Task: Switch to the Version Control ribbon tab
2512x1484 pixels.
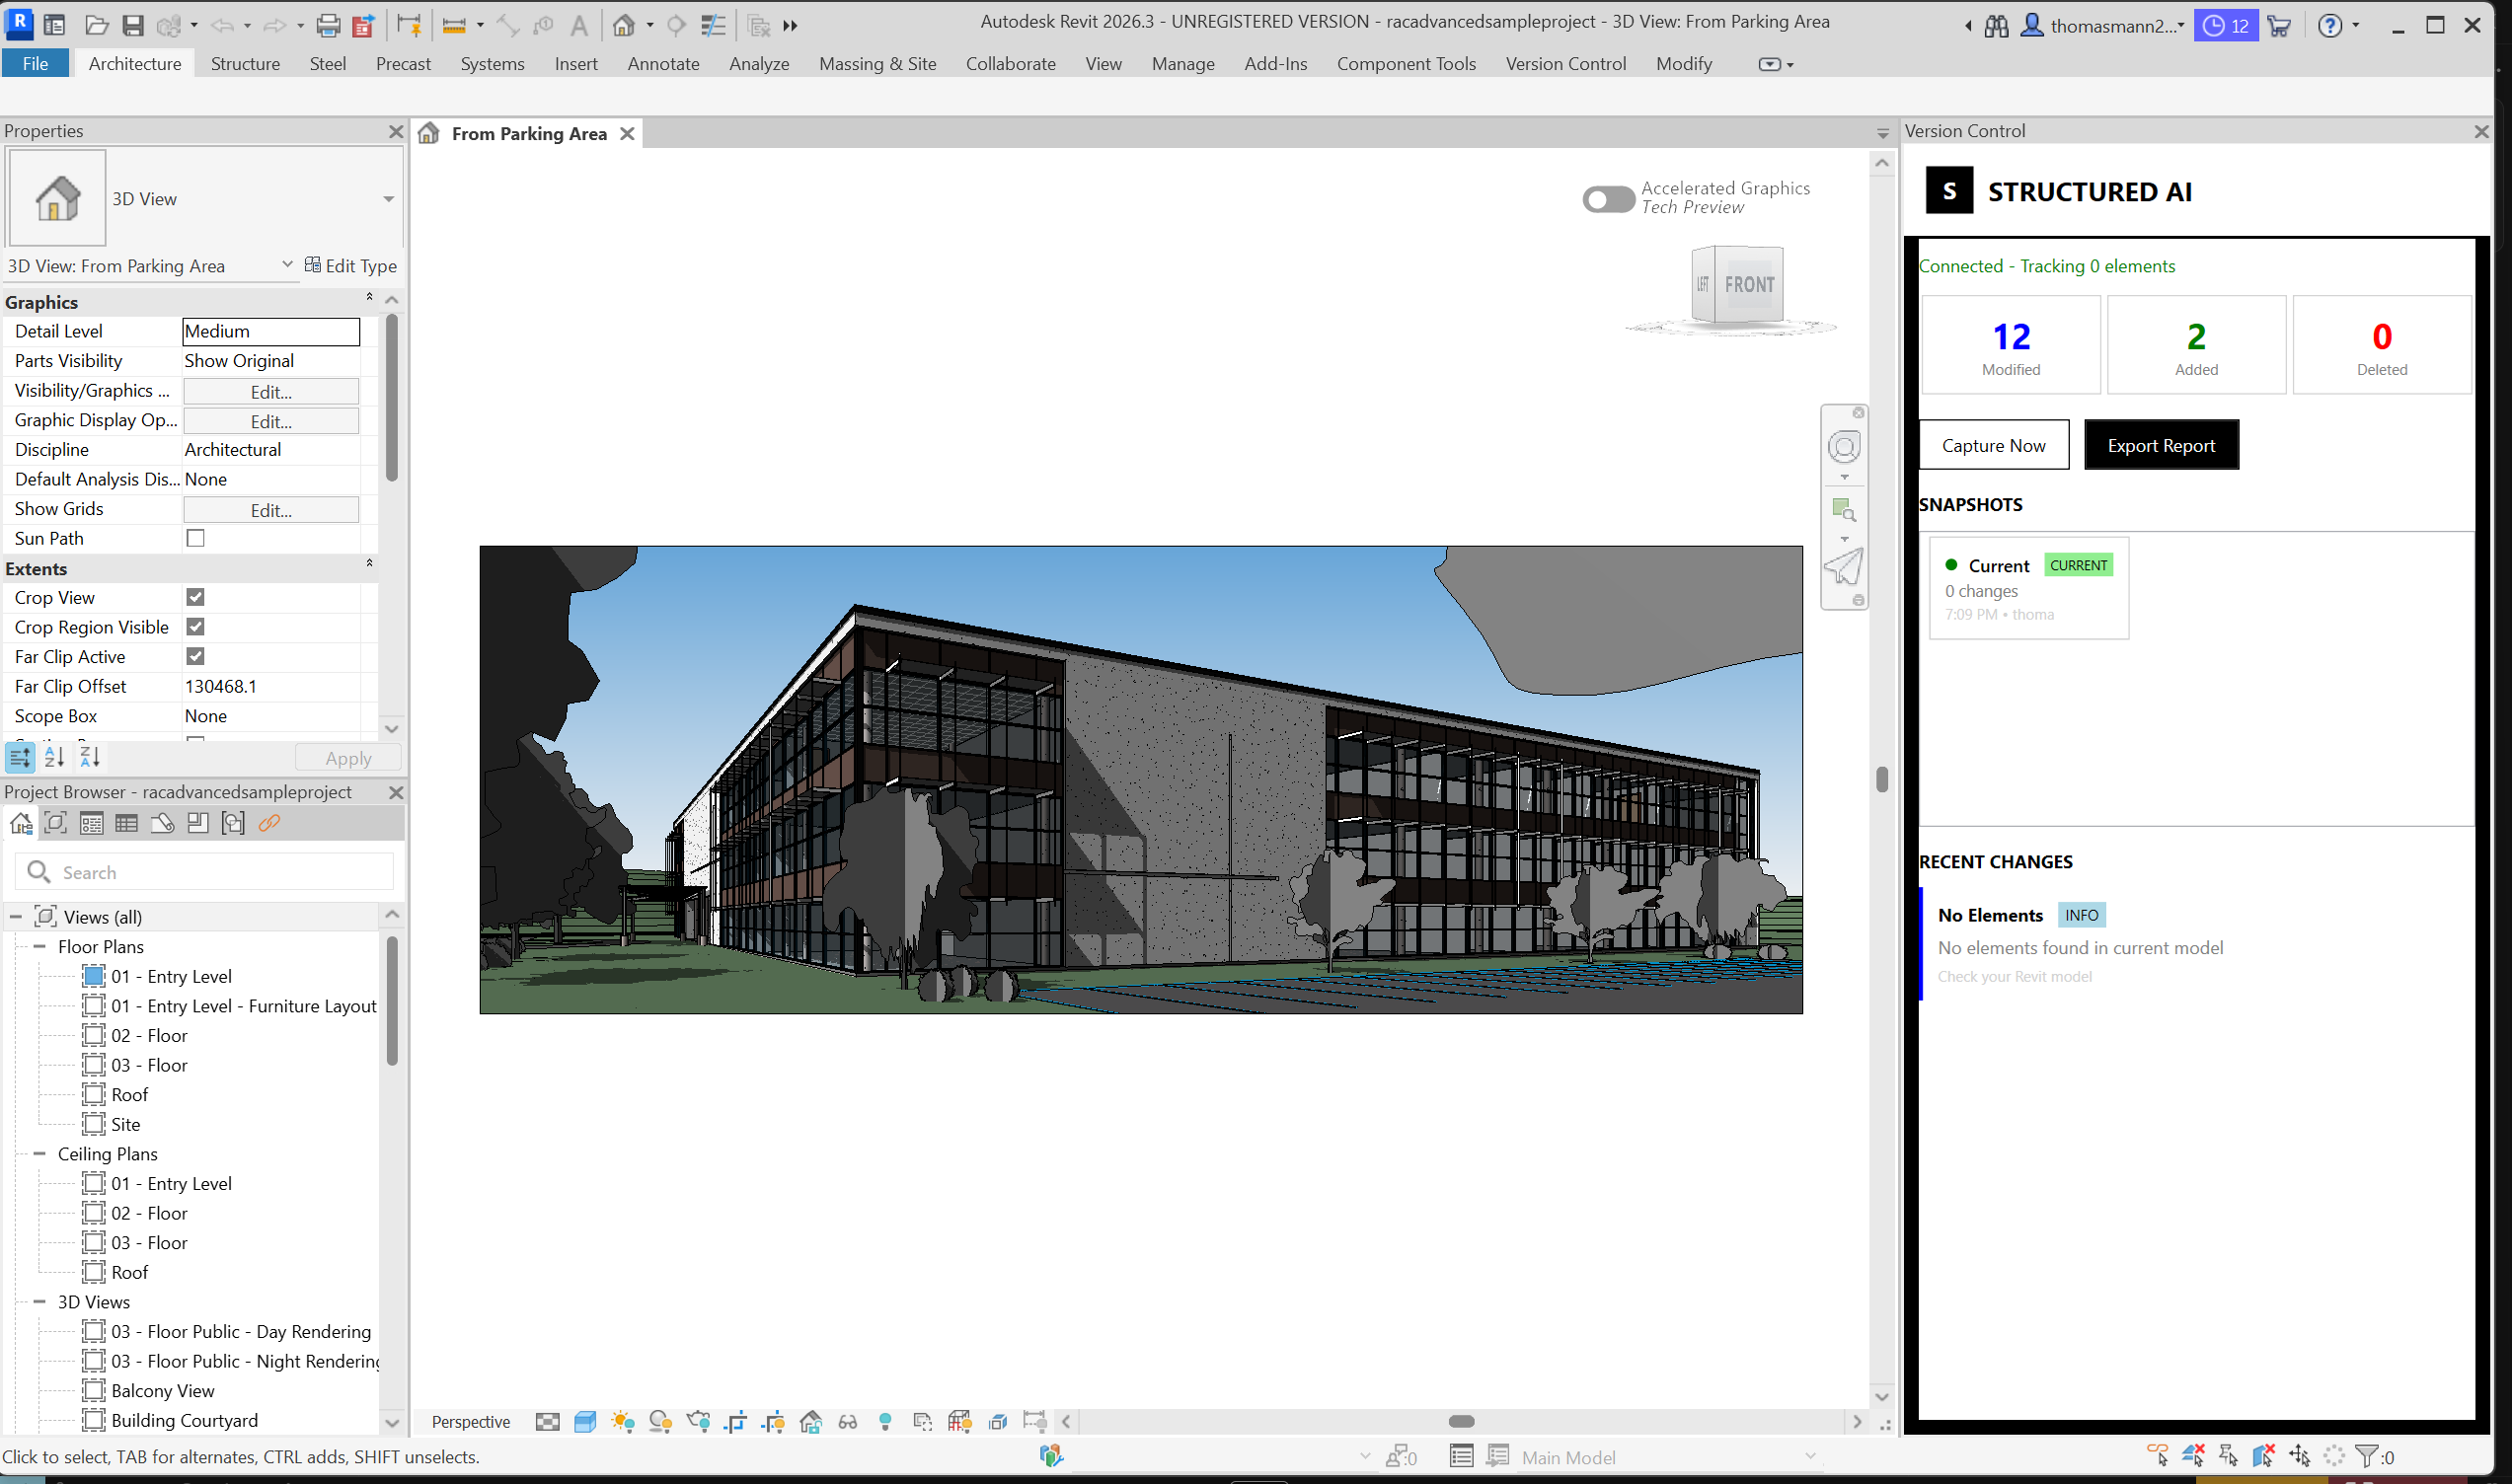Action: pyautogui.click(x=1565, y=64)
